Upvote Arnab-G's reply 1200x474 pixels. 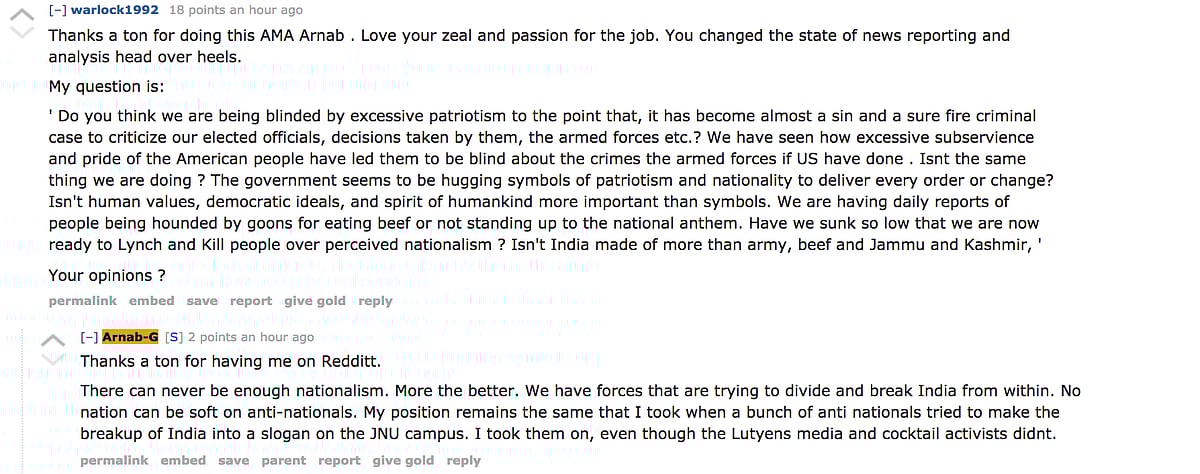click(x=52, y=340)
